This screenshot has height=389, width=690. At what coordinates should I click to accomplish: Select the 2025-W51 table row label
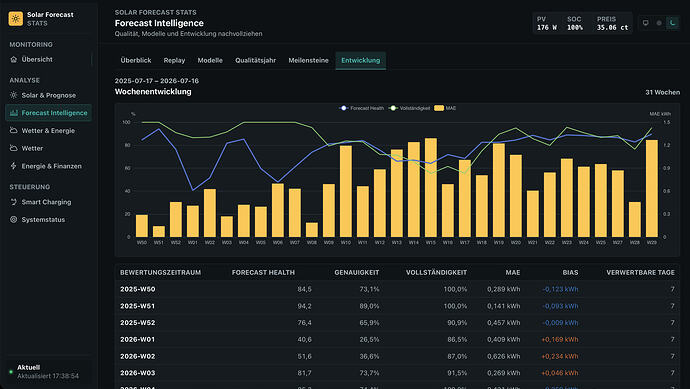(x=137, y=306)
